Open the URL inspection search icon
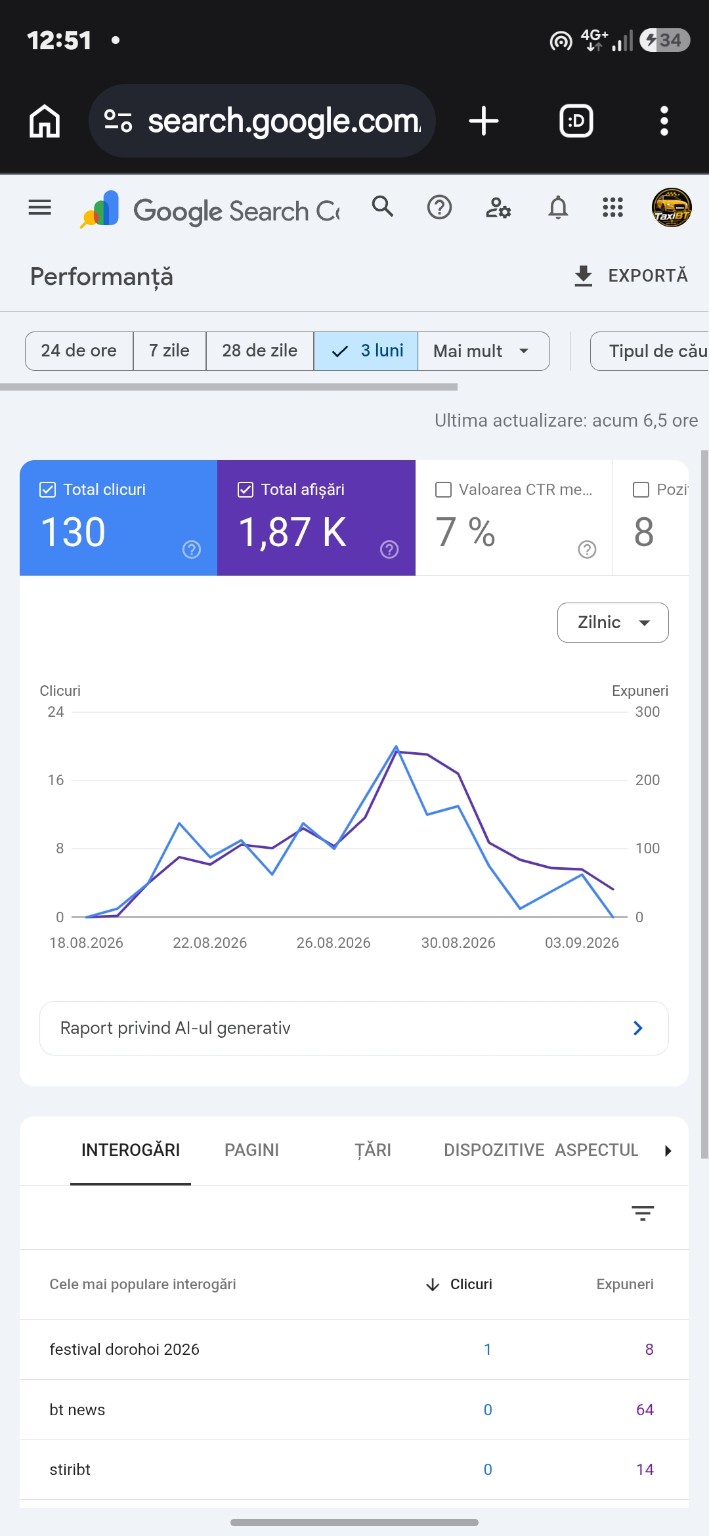Image resolution: width=709 pixels, height=1536 pixels. tap(382, 207)
